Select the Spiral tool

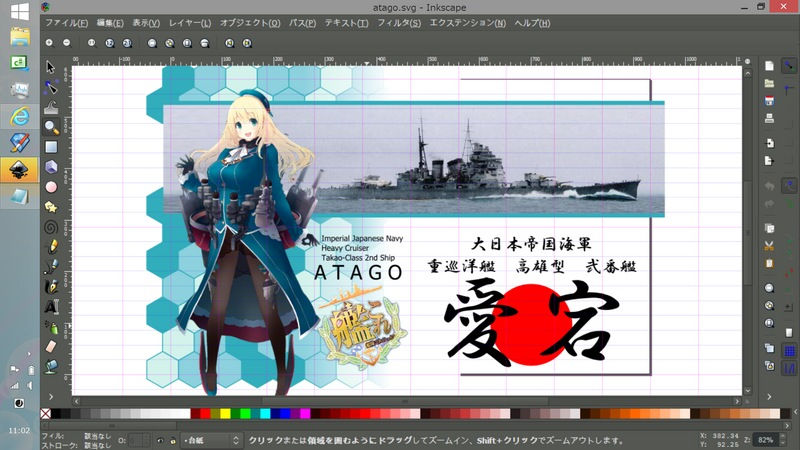click(x=51, y=227)
